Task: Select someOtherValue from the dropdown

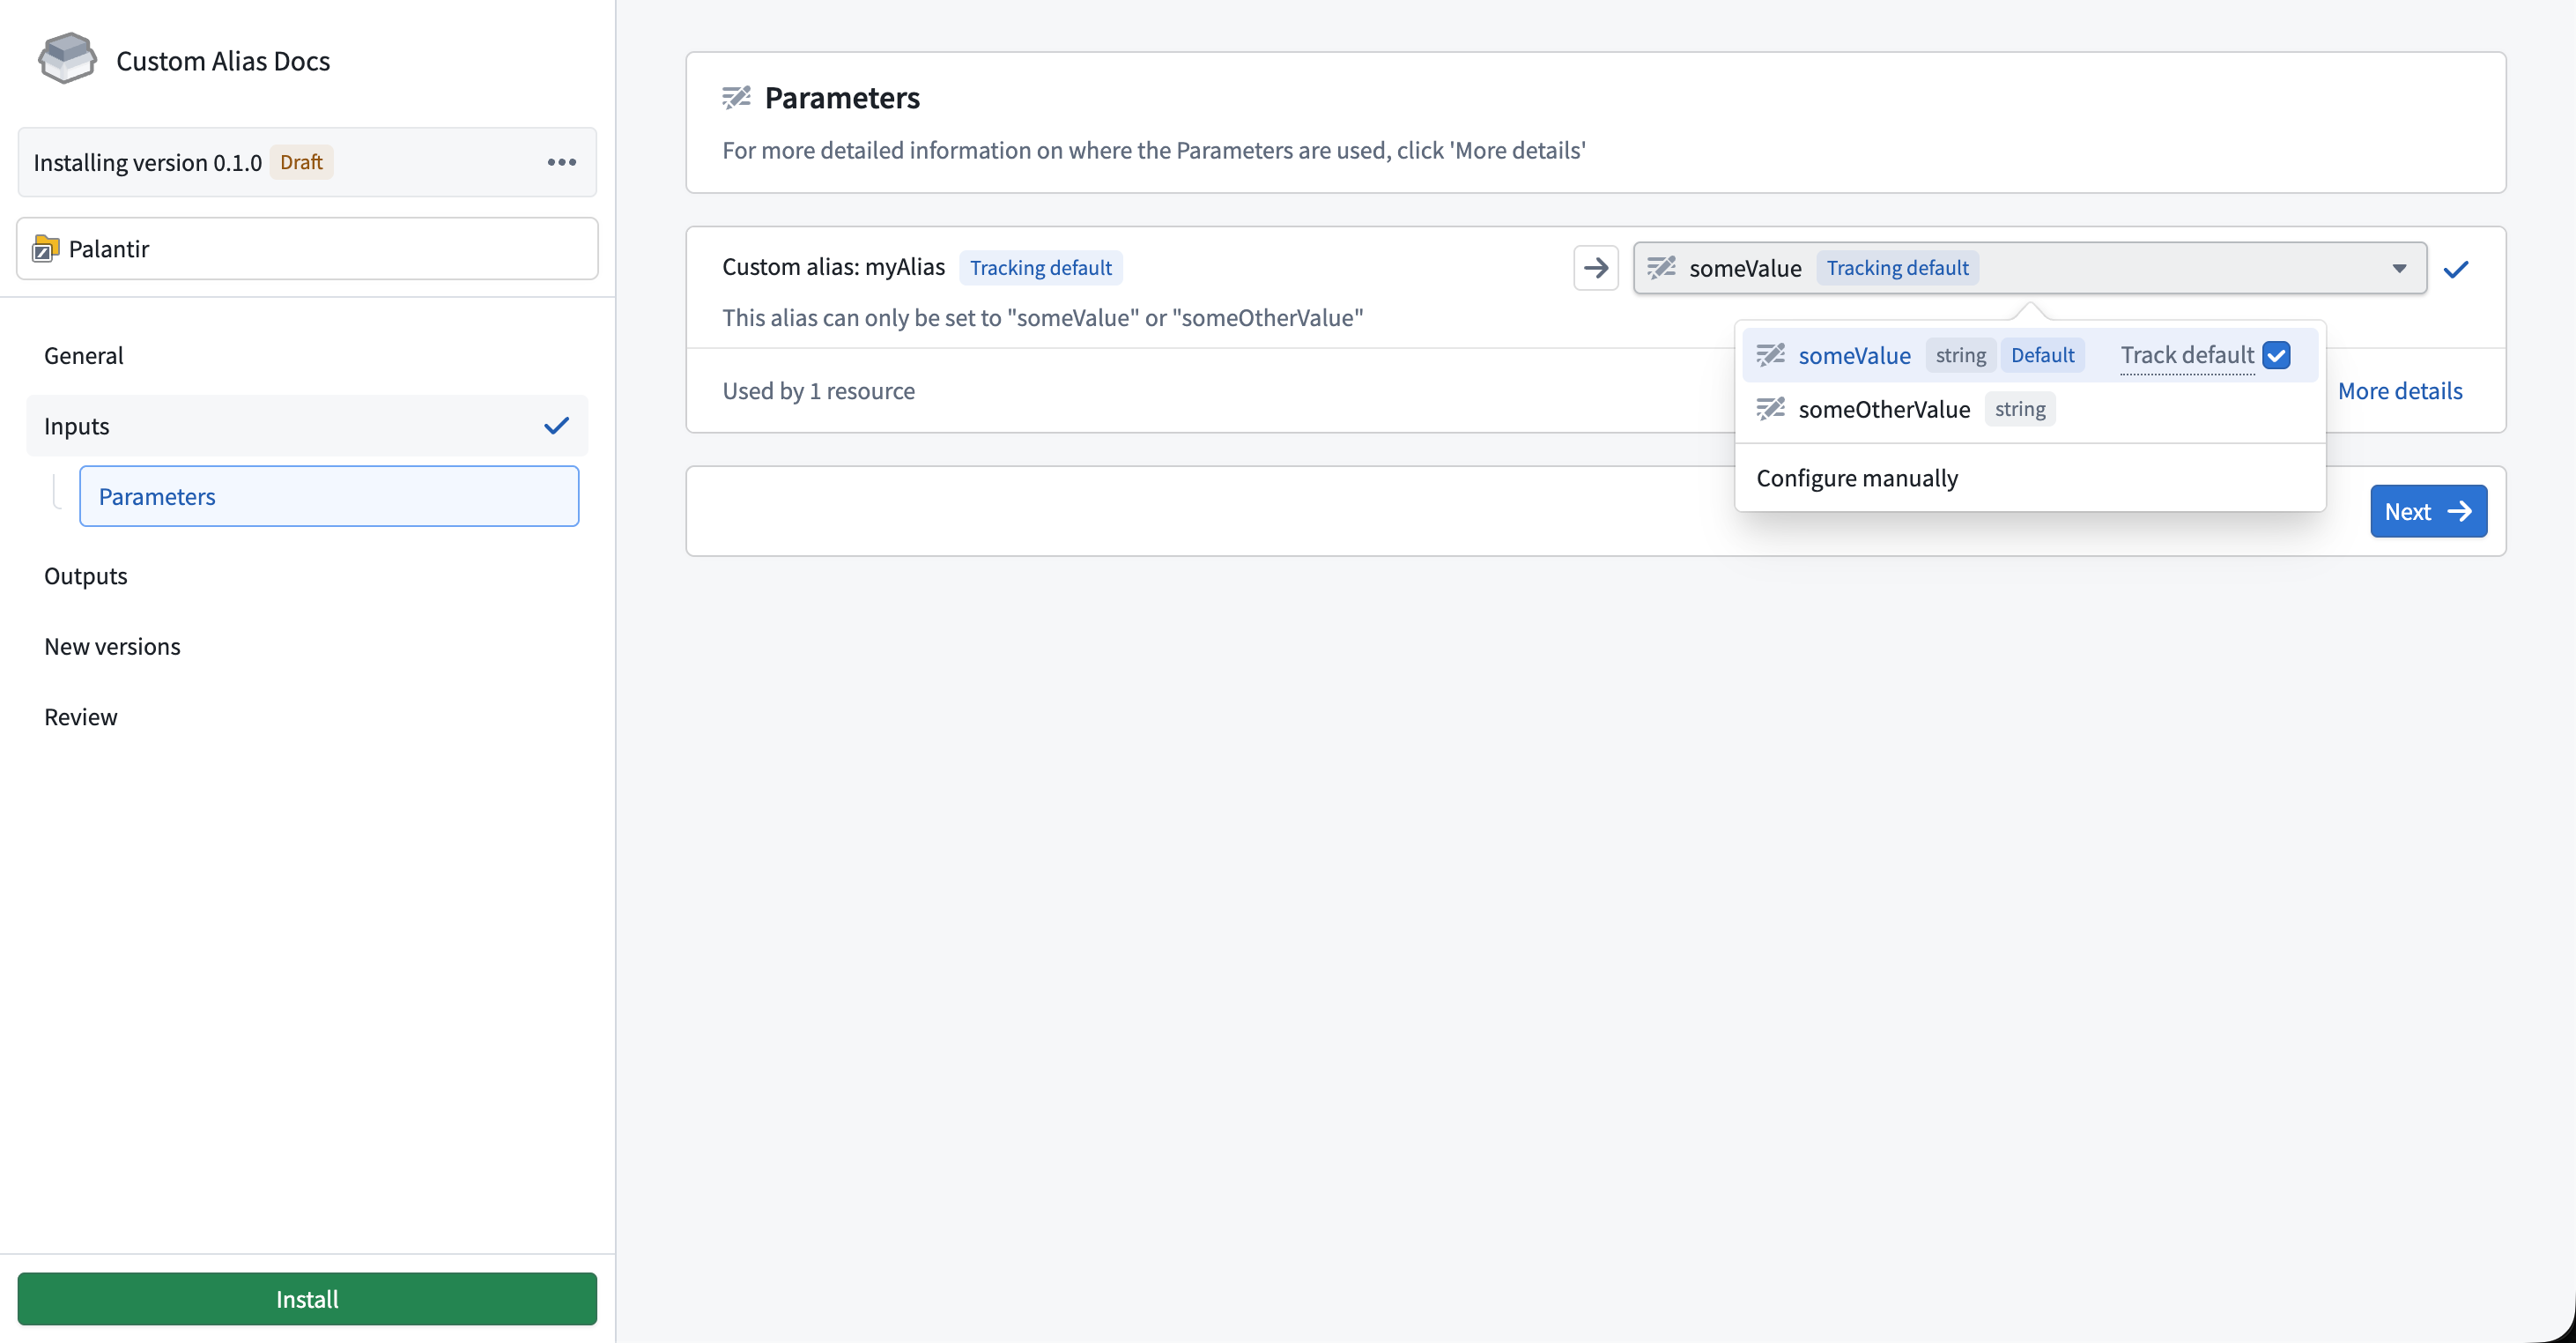Action: 1884,408
